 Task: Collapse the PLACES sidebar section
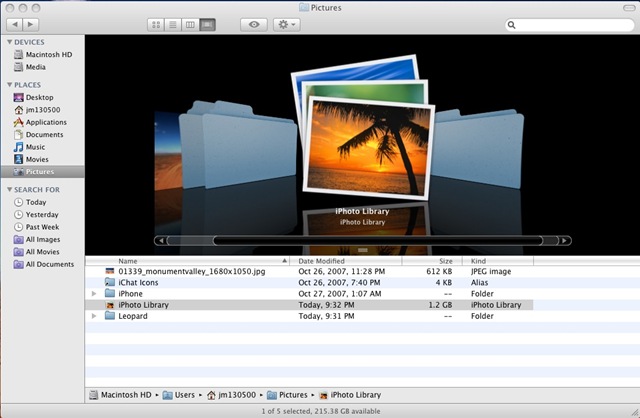9,85
